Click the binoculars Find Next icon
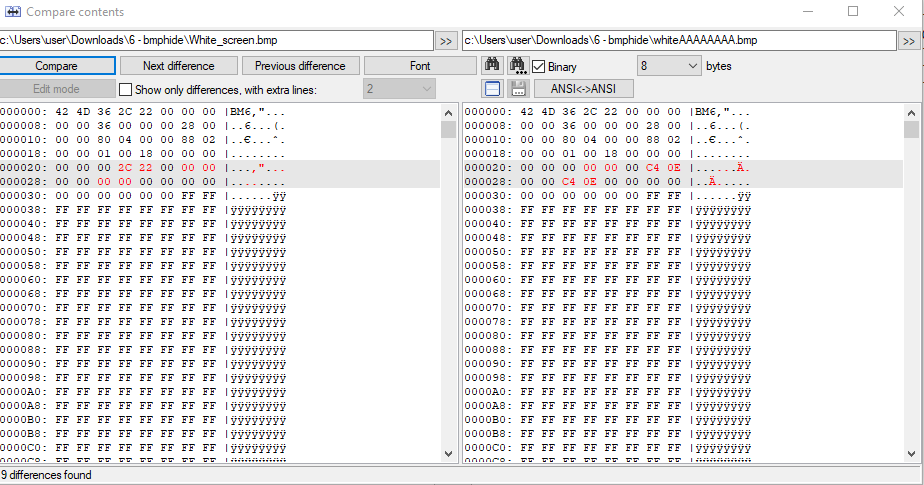Image resolution: width=924 pixels, height=485 pixels. coord(518,65)
